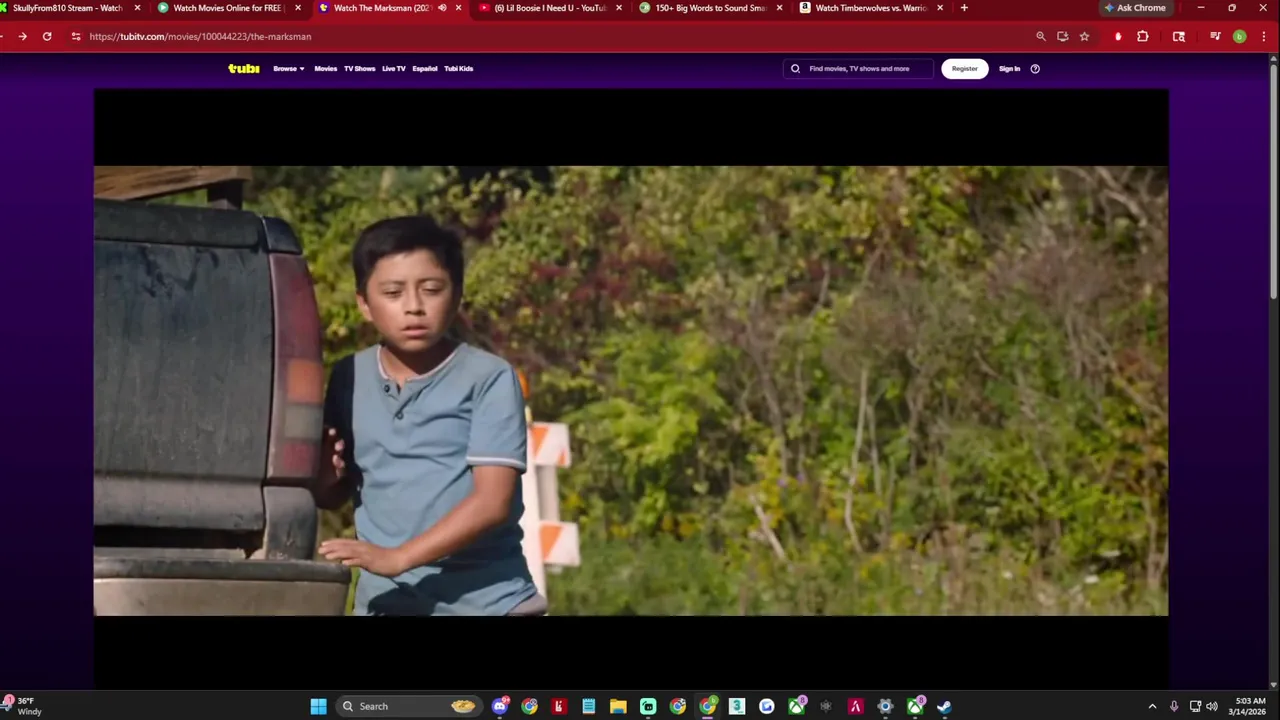The height and width of the screenshot is (720, 1280).
Task: Go forward with the browser arrow
Action: [x=22, y=36]
